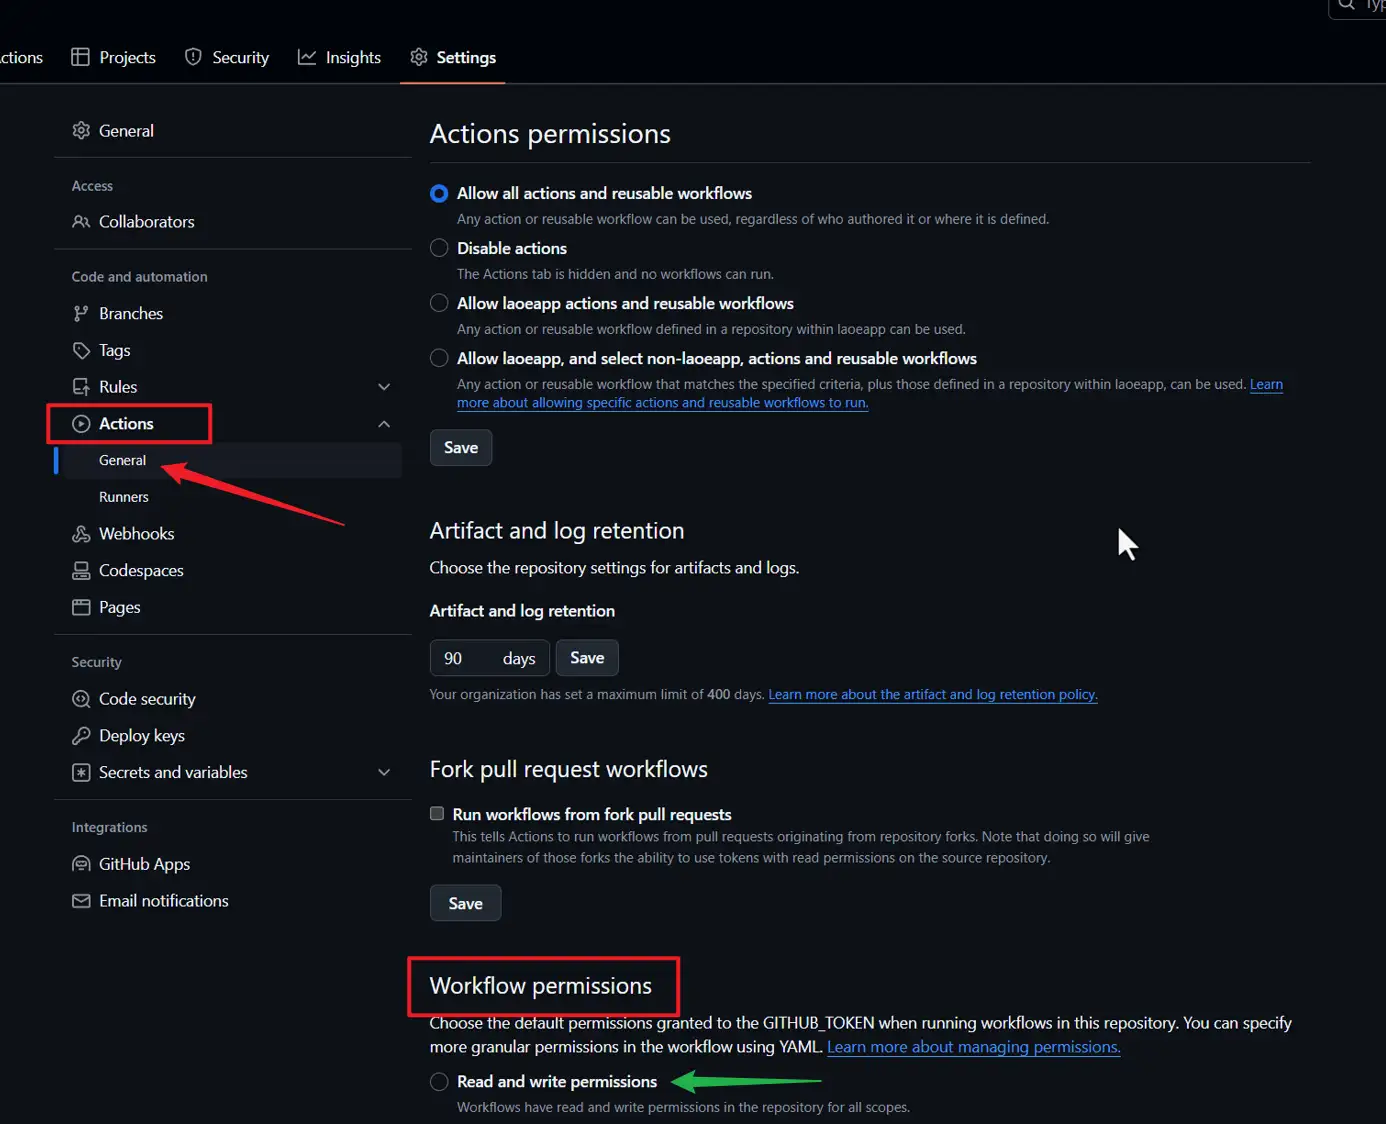Save the Actions permissions settings
1386x1124 pixels.
[x=461, y=448]
